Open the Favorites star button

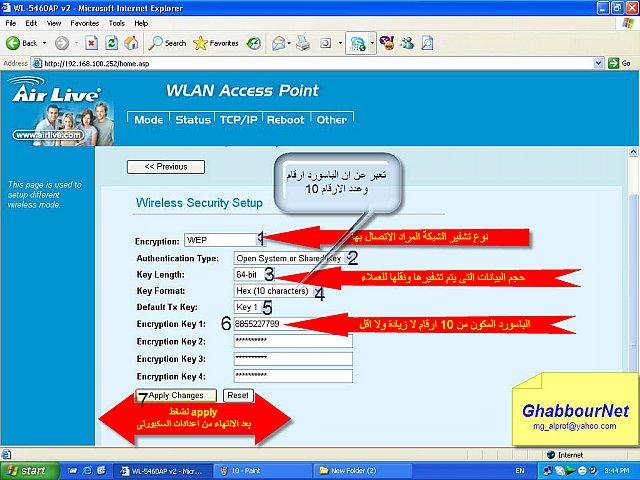click(x=216, y=43)
